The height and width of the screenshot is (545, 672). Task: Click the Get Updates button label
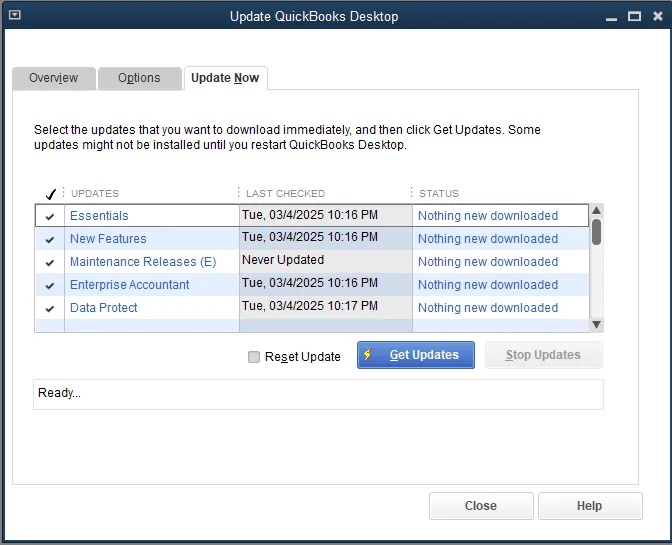coord(424,355)
